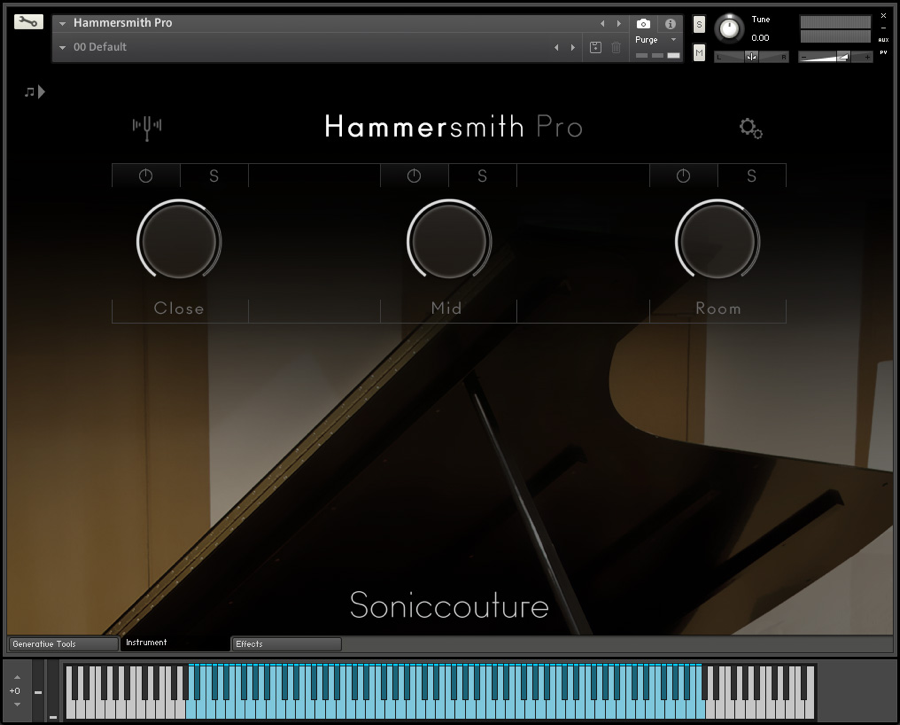Viewport: 900px width, 725px height.
Task: Go to next instrument arrow beside Hammersmith Pro
Action: click(619, 24)
